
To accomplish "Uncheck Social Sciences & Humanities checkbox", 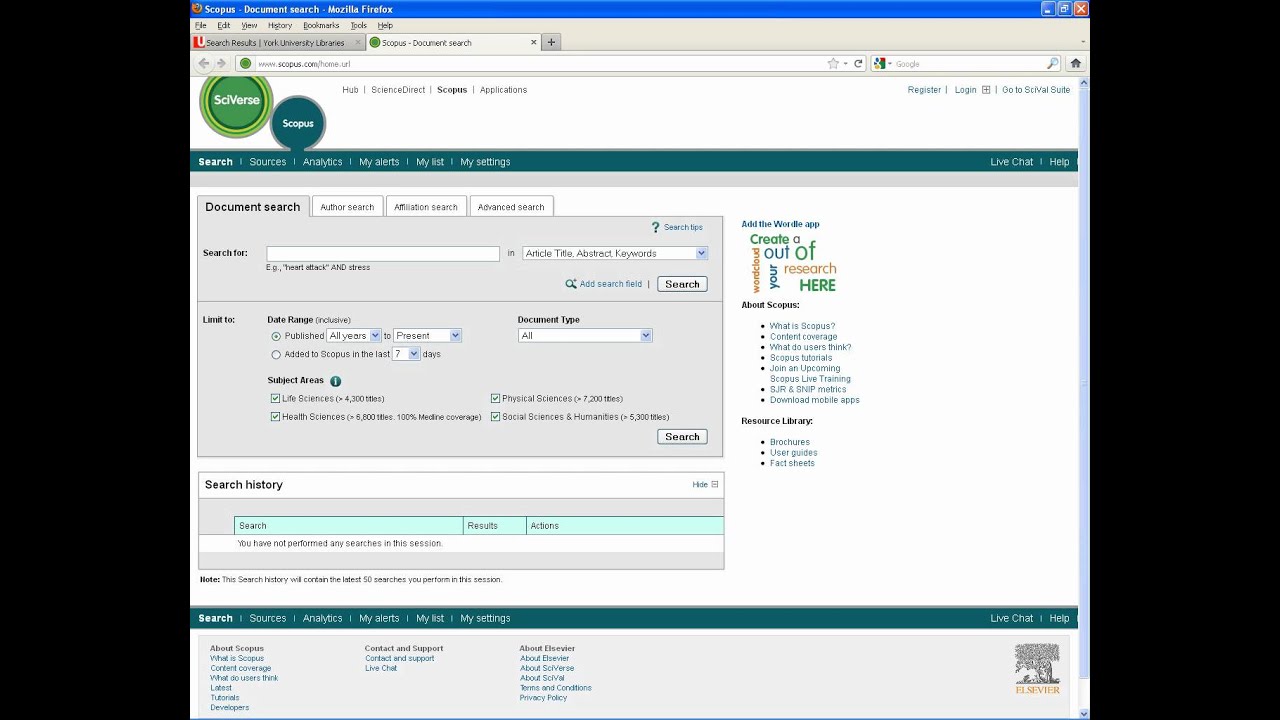I will [495, 416].
